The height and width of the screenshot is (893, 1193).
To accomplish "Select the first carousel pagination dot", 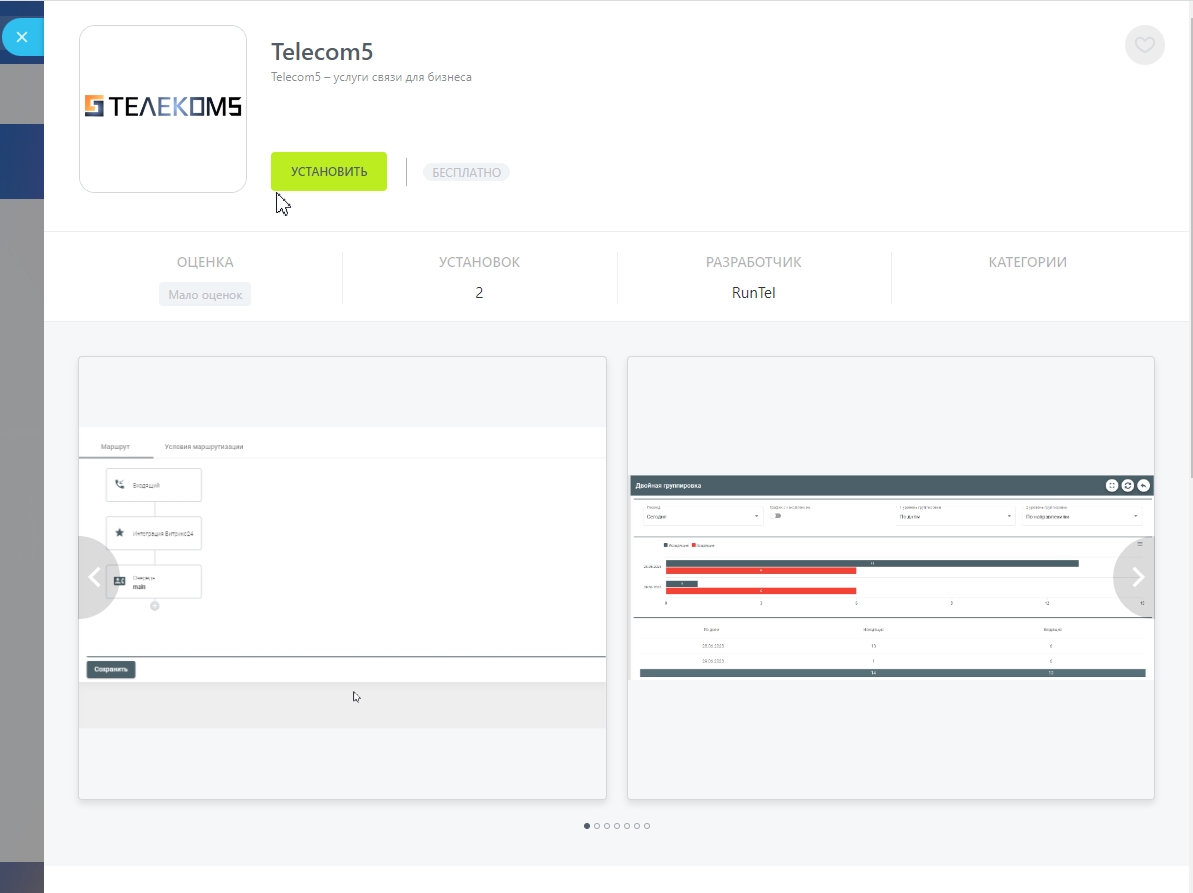I will click(x=587, y=826).
